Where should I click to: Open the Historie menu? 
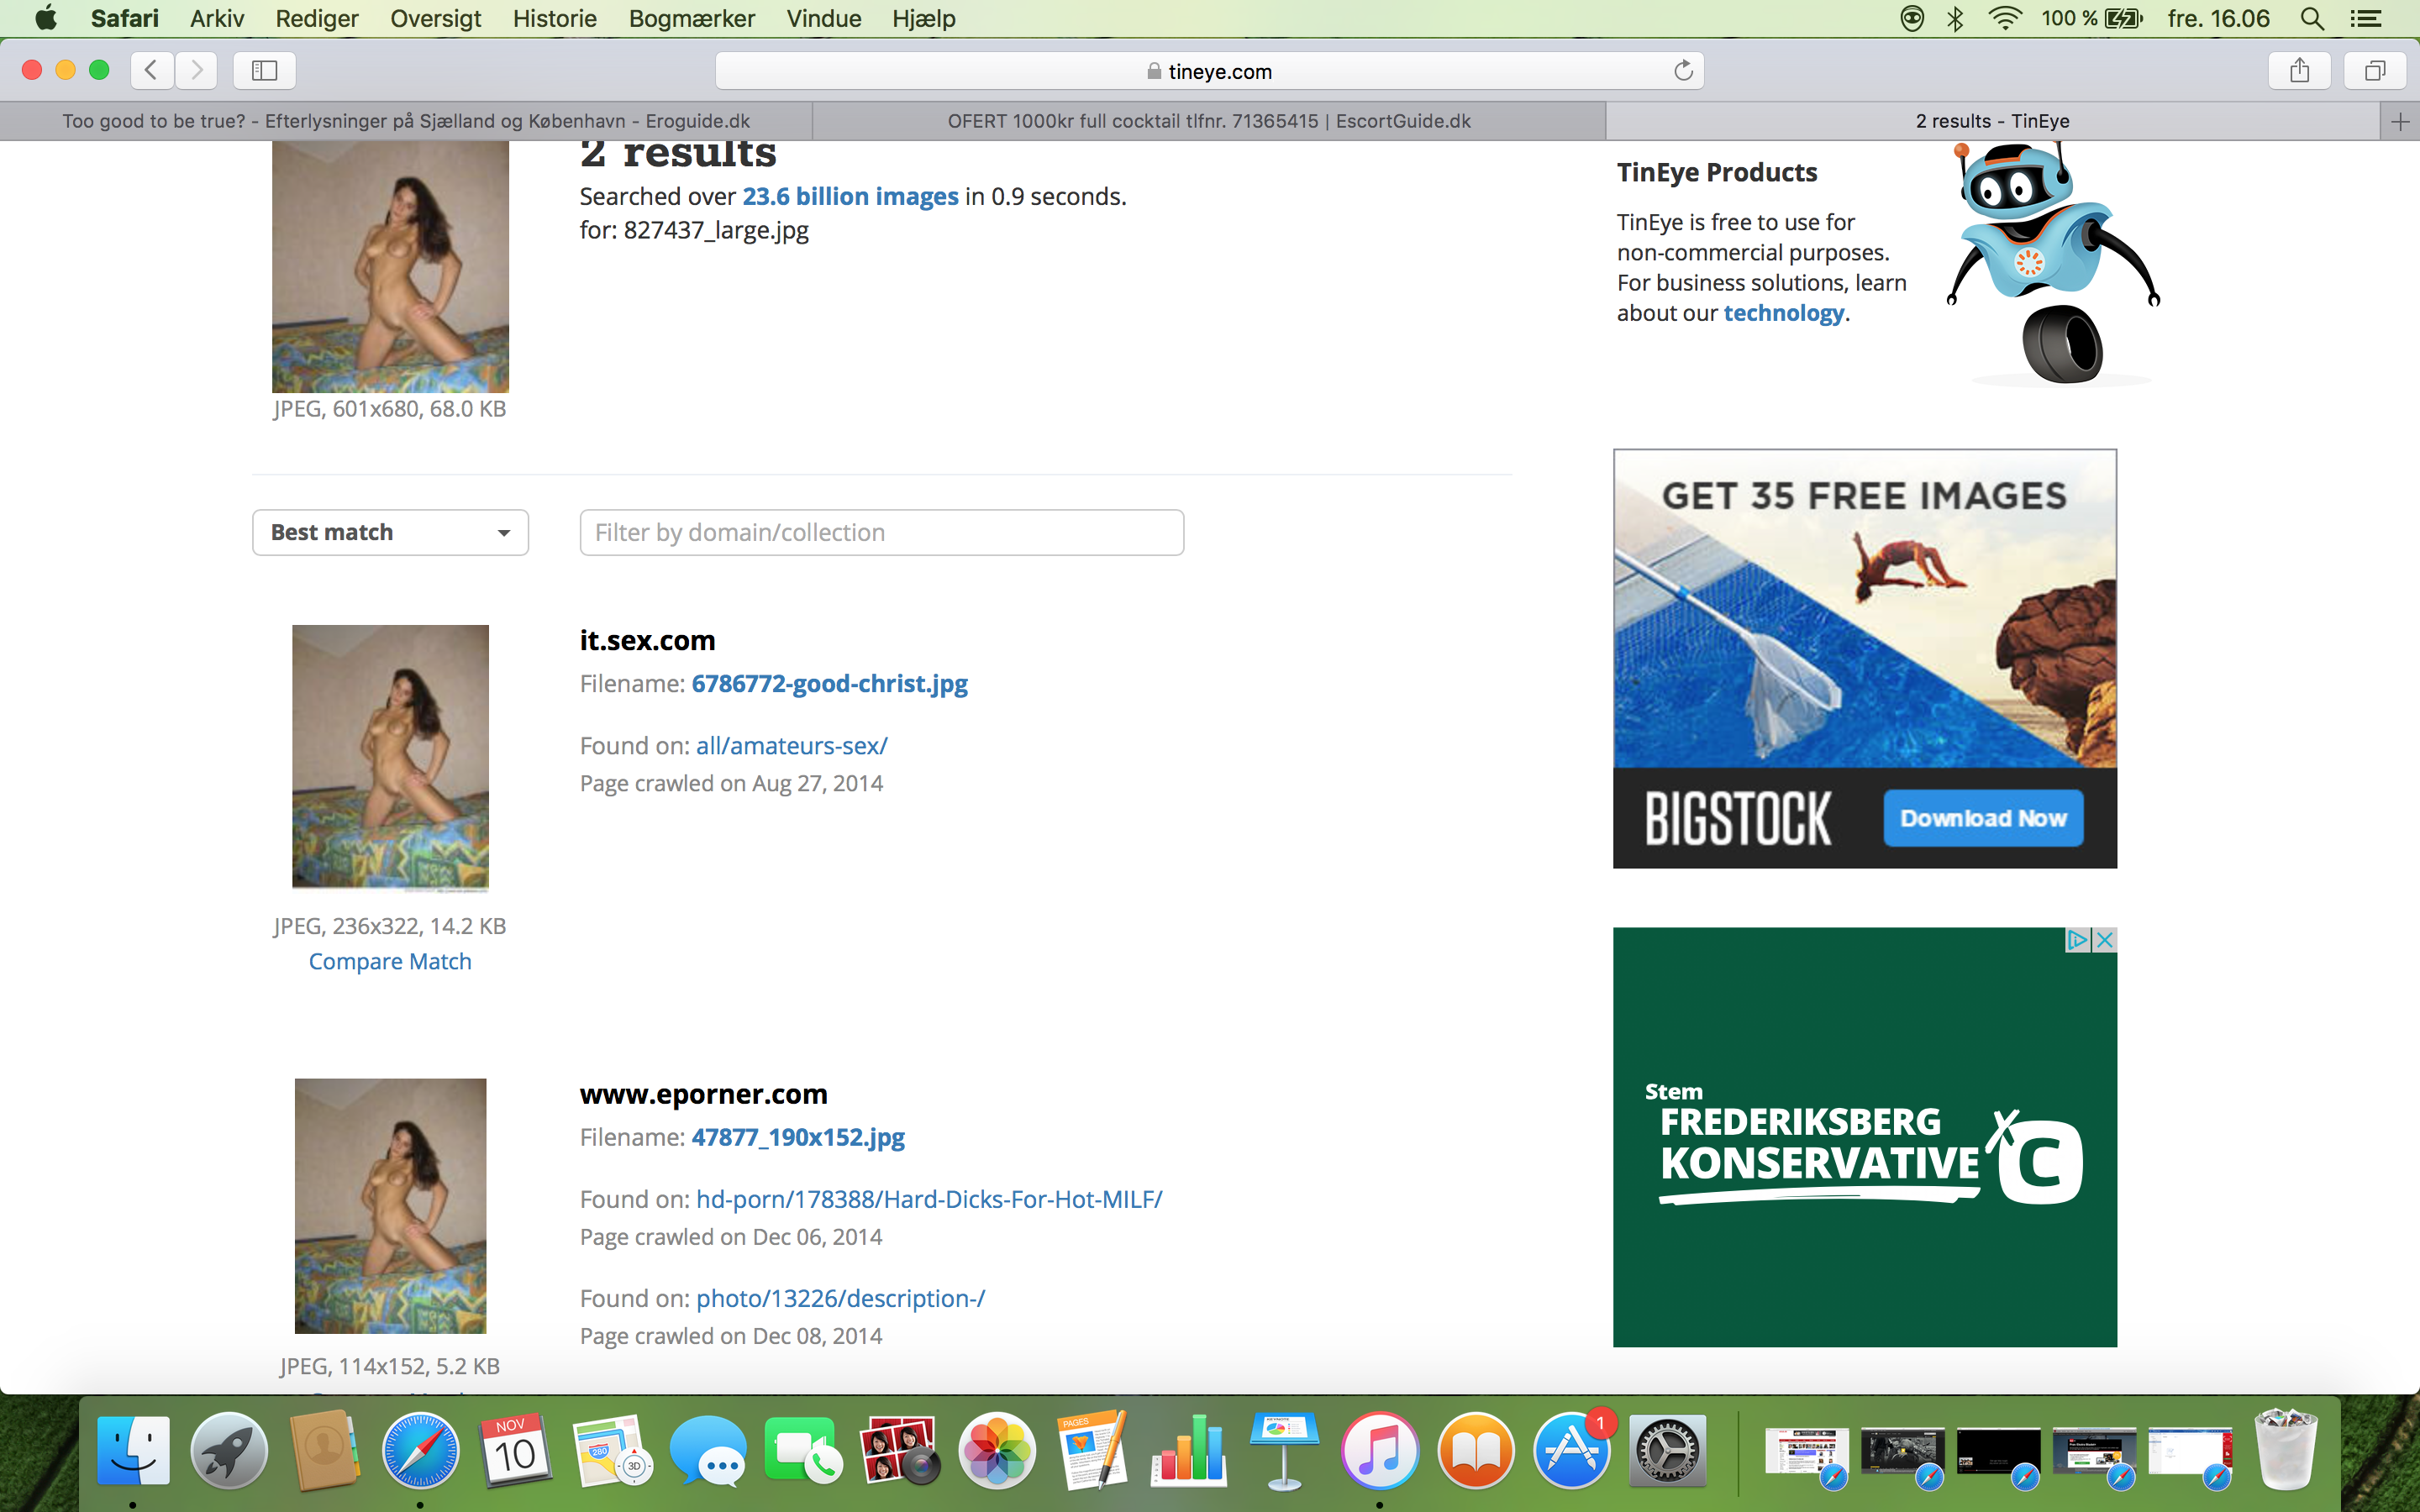click(x=555, y=18)
